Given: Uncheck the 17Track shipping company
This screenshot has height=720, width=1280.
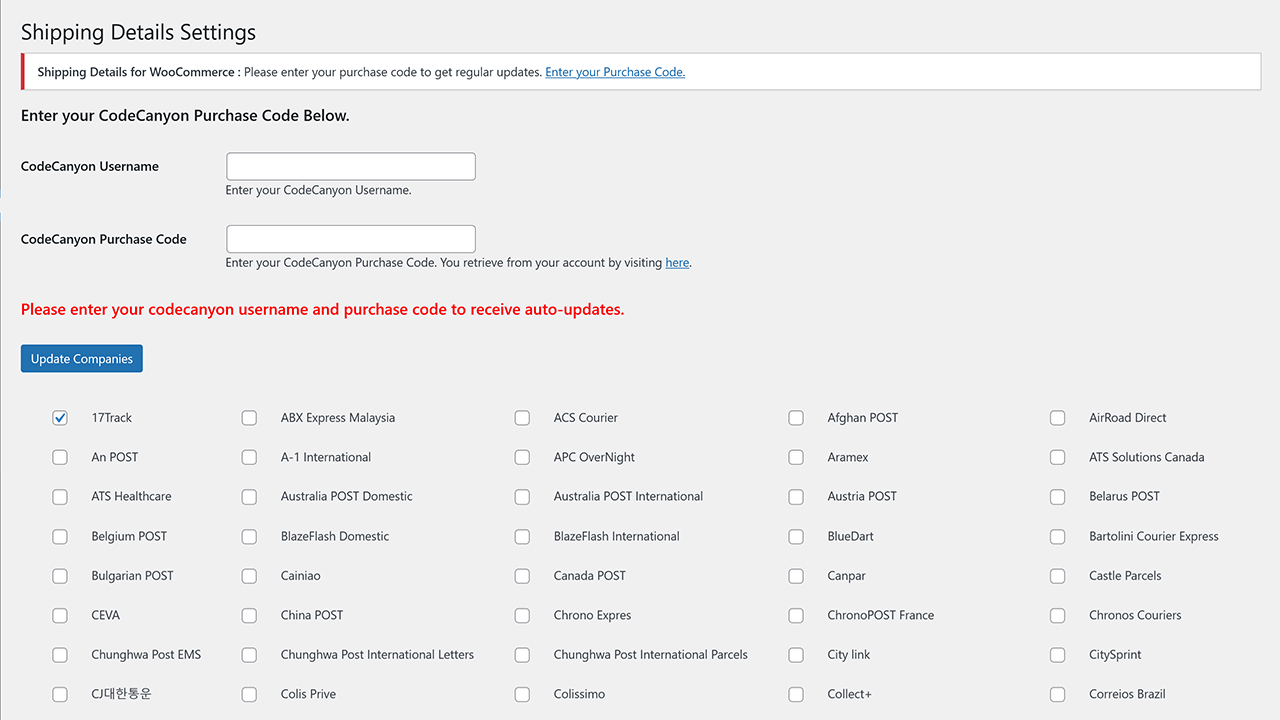Looking at the screenshot, I should 60,418.
